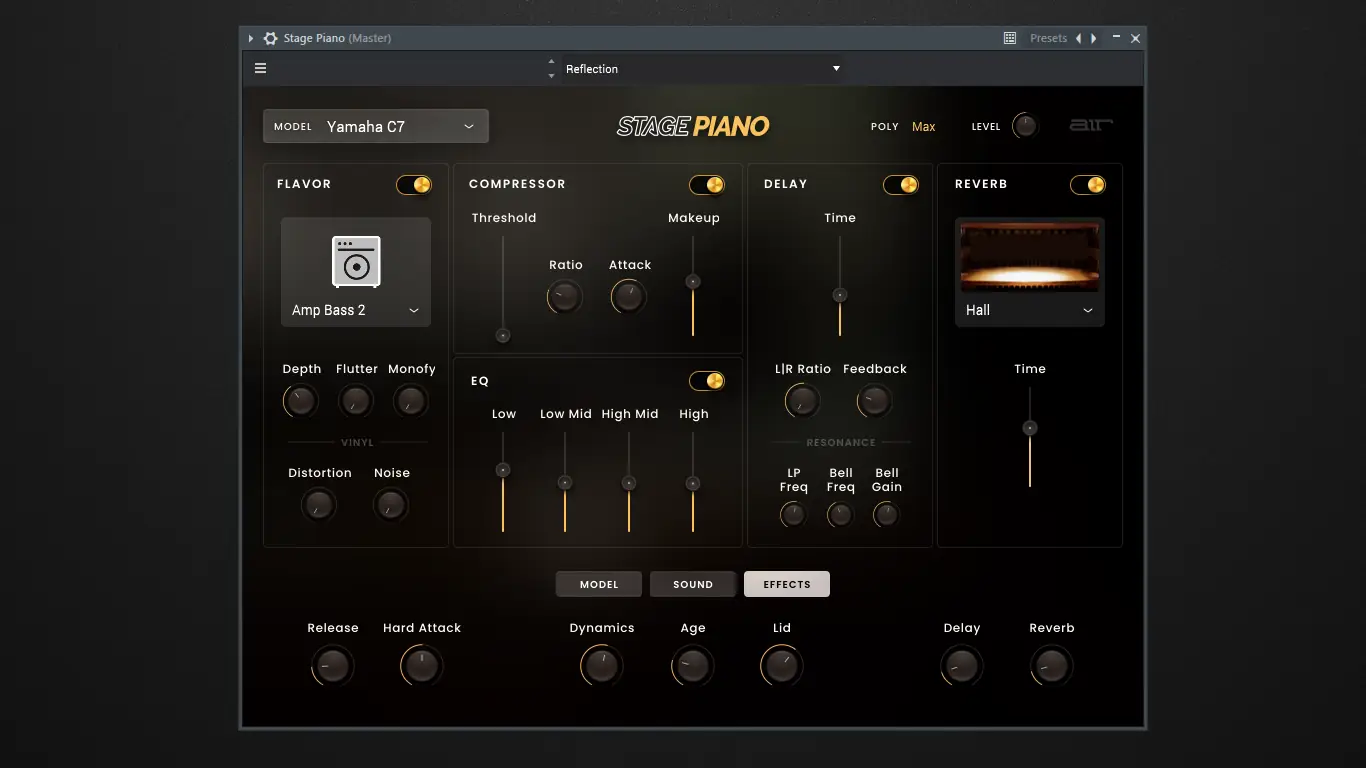Screen dimensions: 1366x768
Task: Click the compressor Ratio knob
Action: [565, 297]
